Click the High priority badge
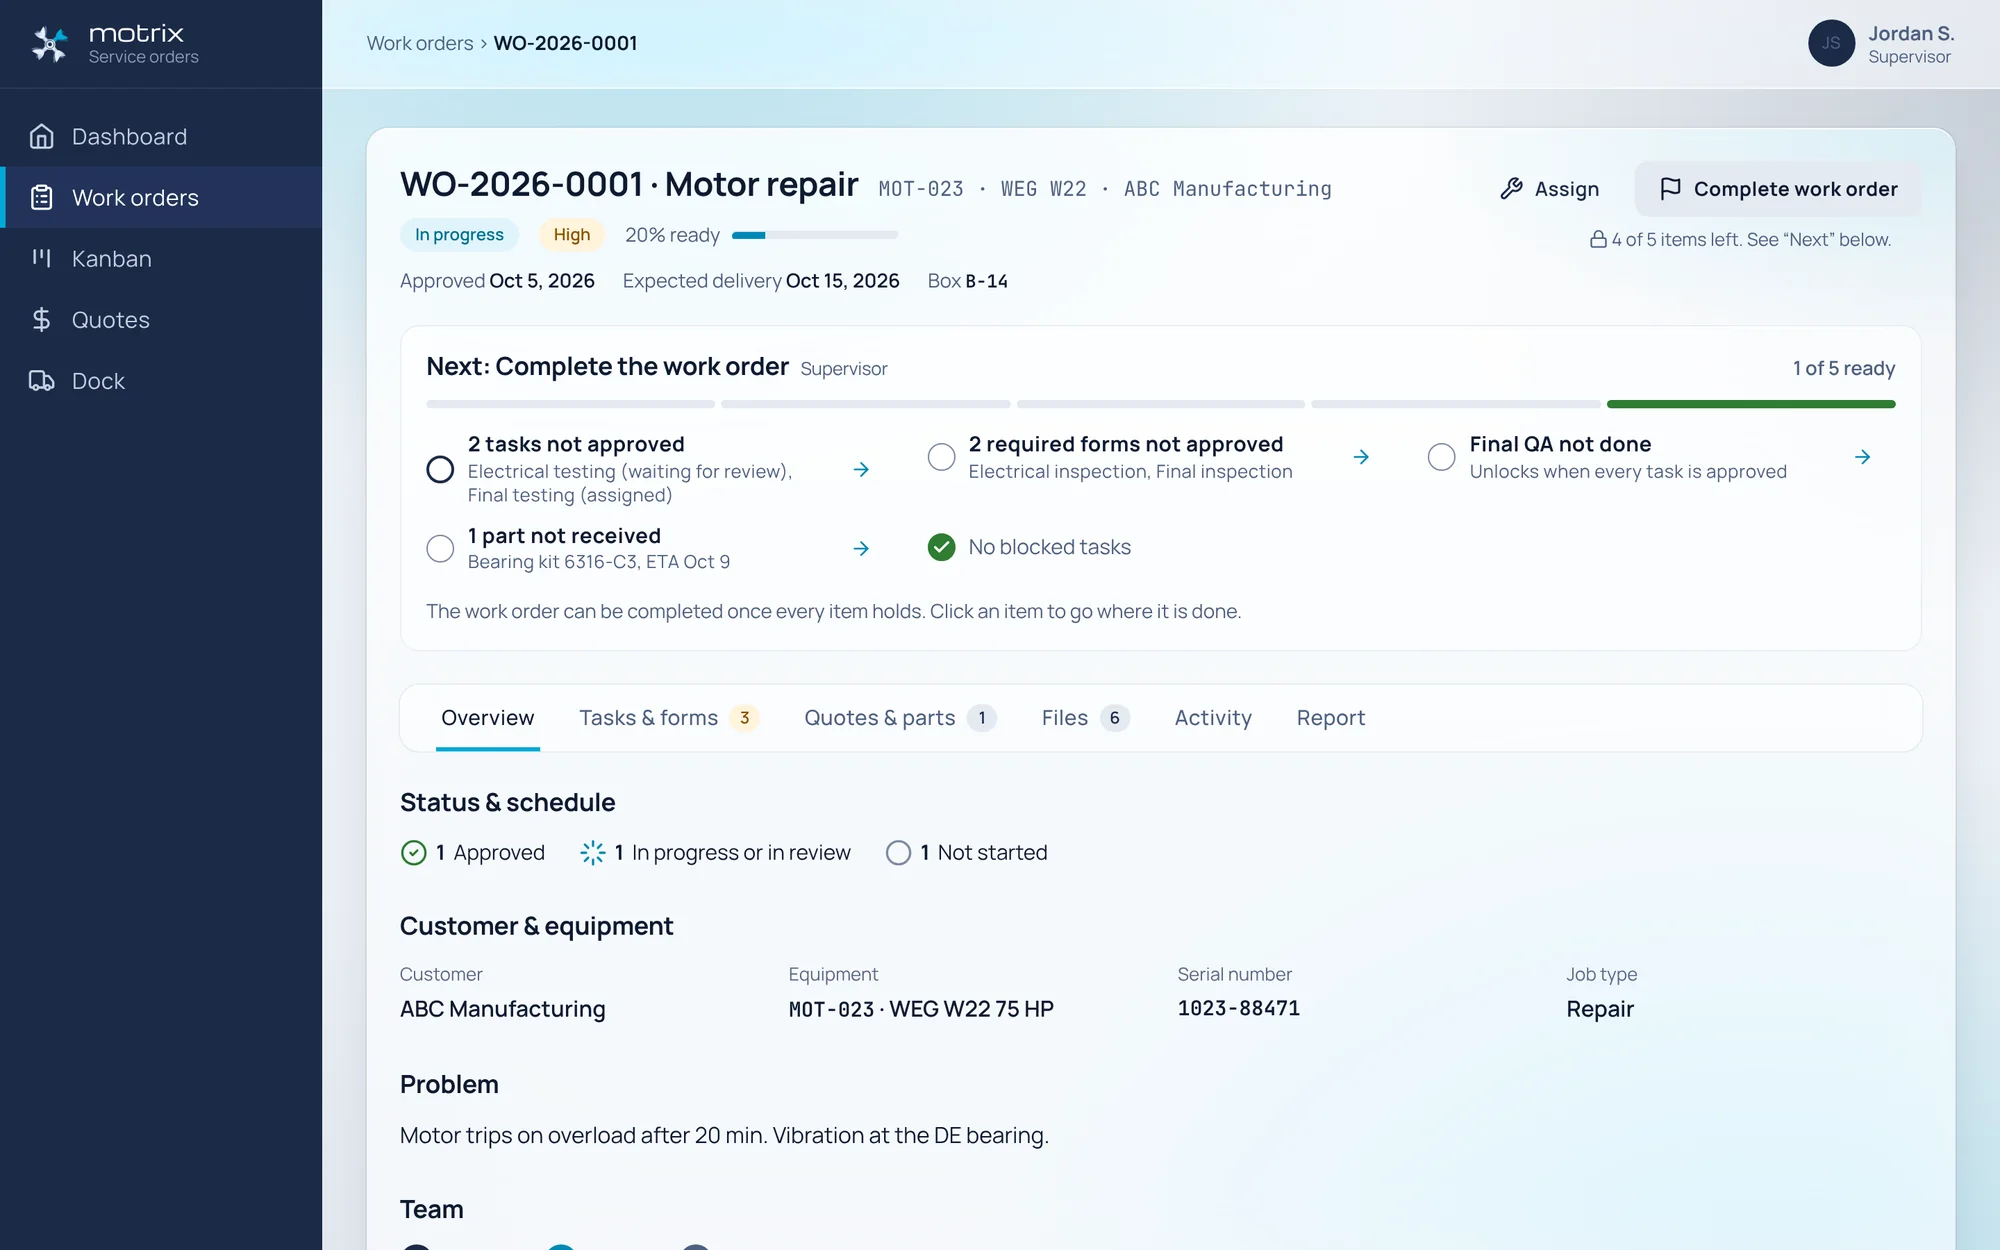This screenshot has height=1250, width=2000. (x=571, y=235)
